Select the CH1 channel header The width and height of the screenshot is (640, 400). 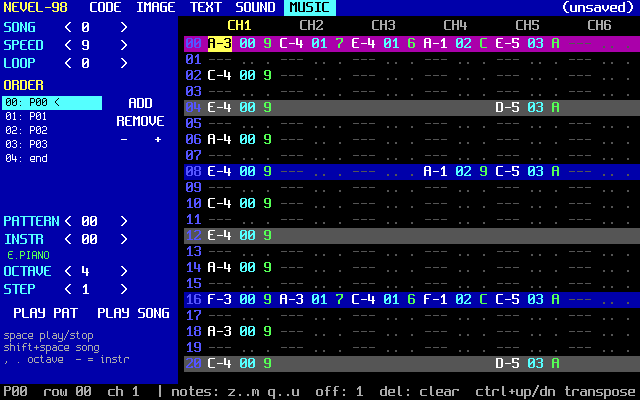click(x=239, y=26)
